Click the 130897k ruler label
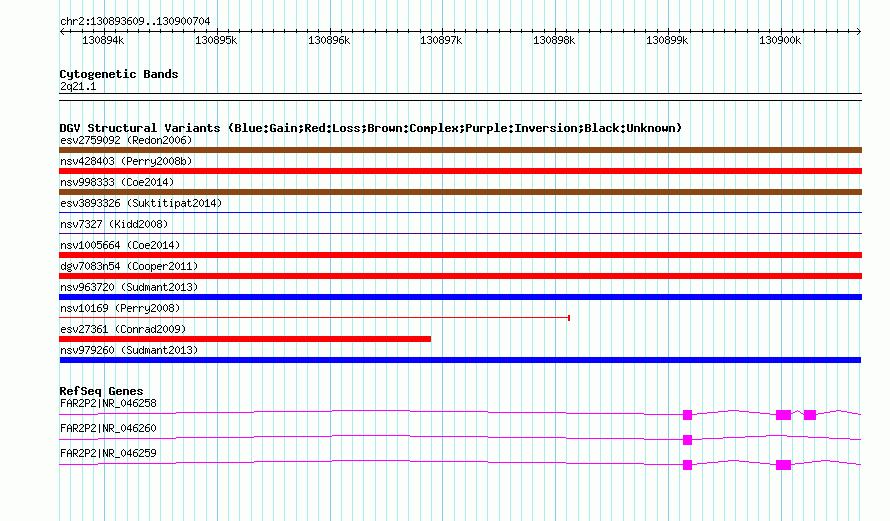The height and width of the screenshot is (521, 890). pos(441,40)
